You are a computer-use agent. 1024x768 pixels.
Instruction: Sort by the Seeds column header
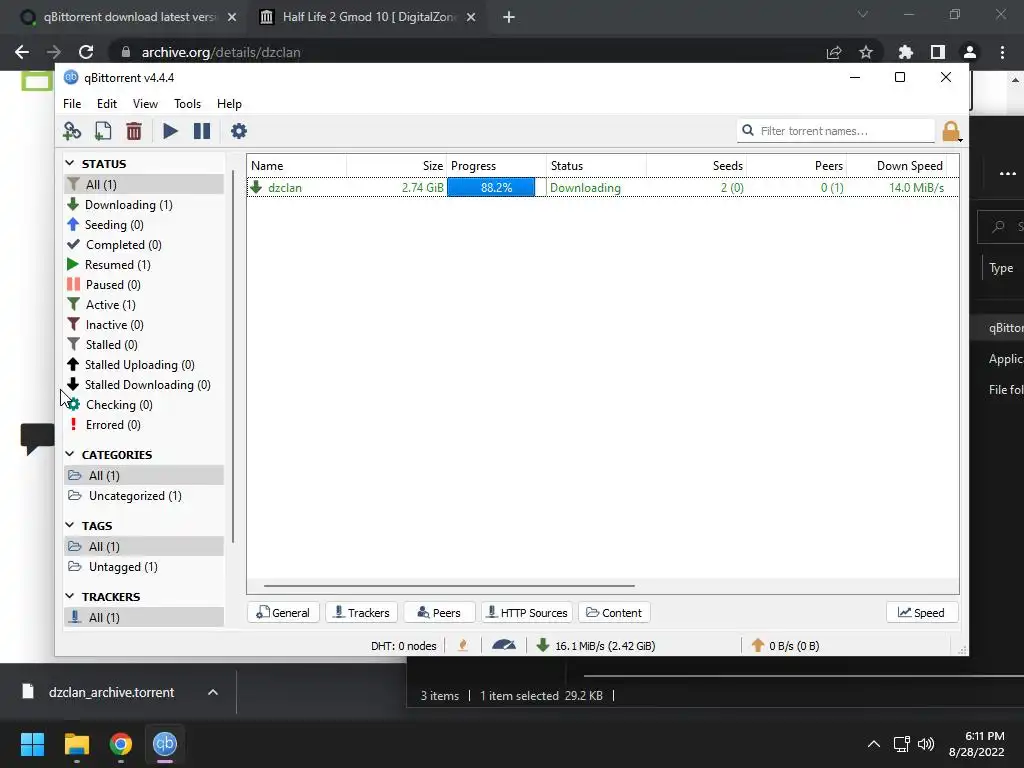(728, 166)
